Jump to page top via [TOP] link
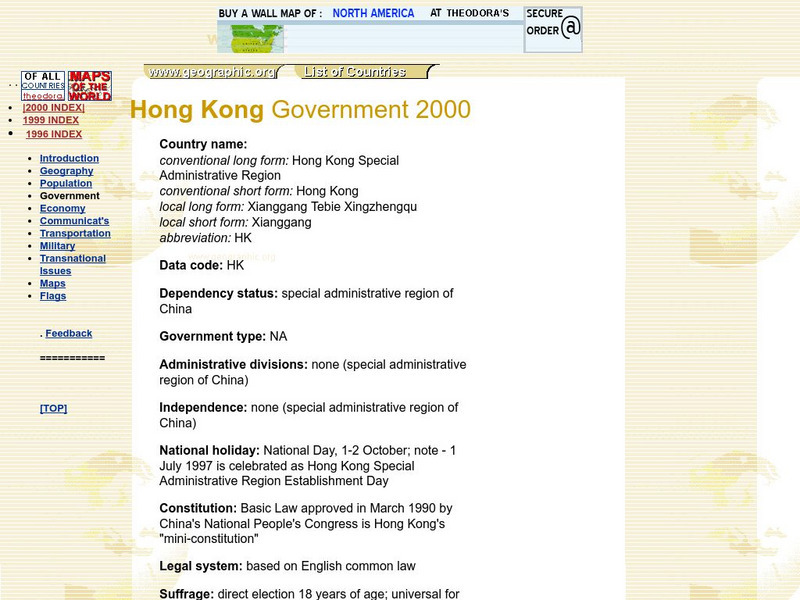800x600 pixels. (54, 408)
